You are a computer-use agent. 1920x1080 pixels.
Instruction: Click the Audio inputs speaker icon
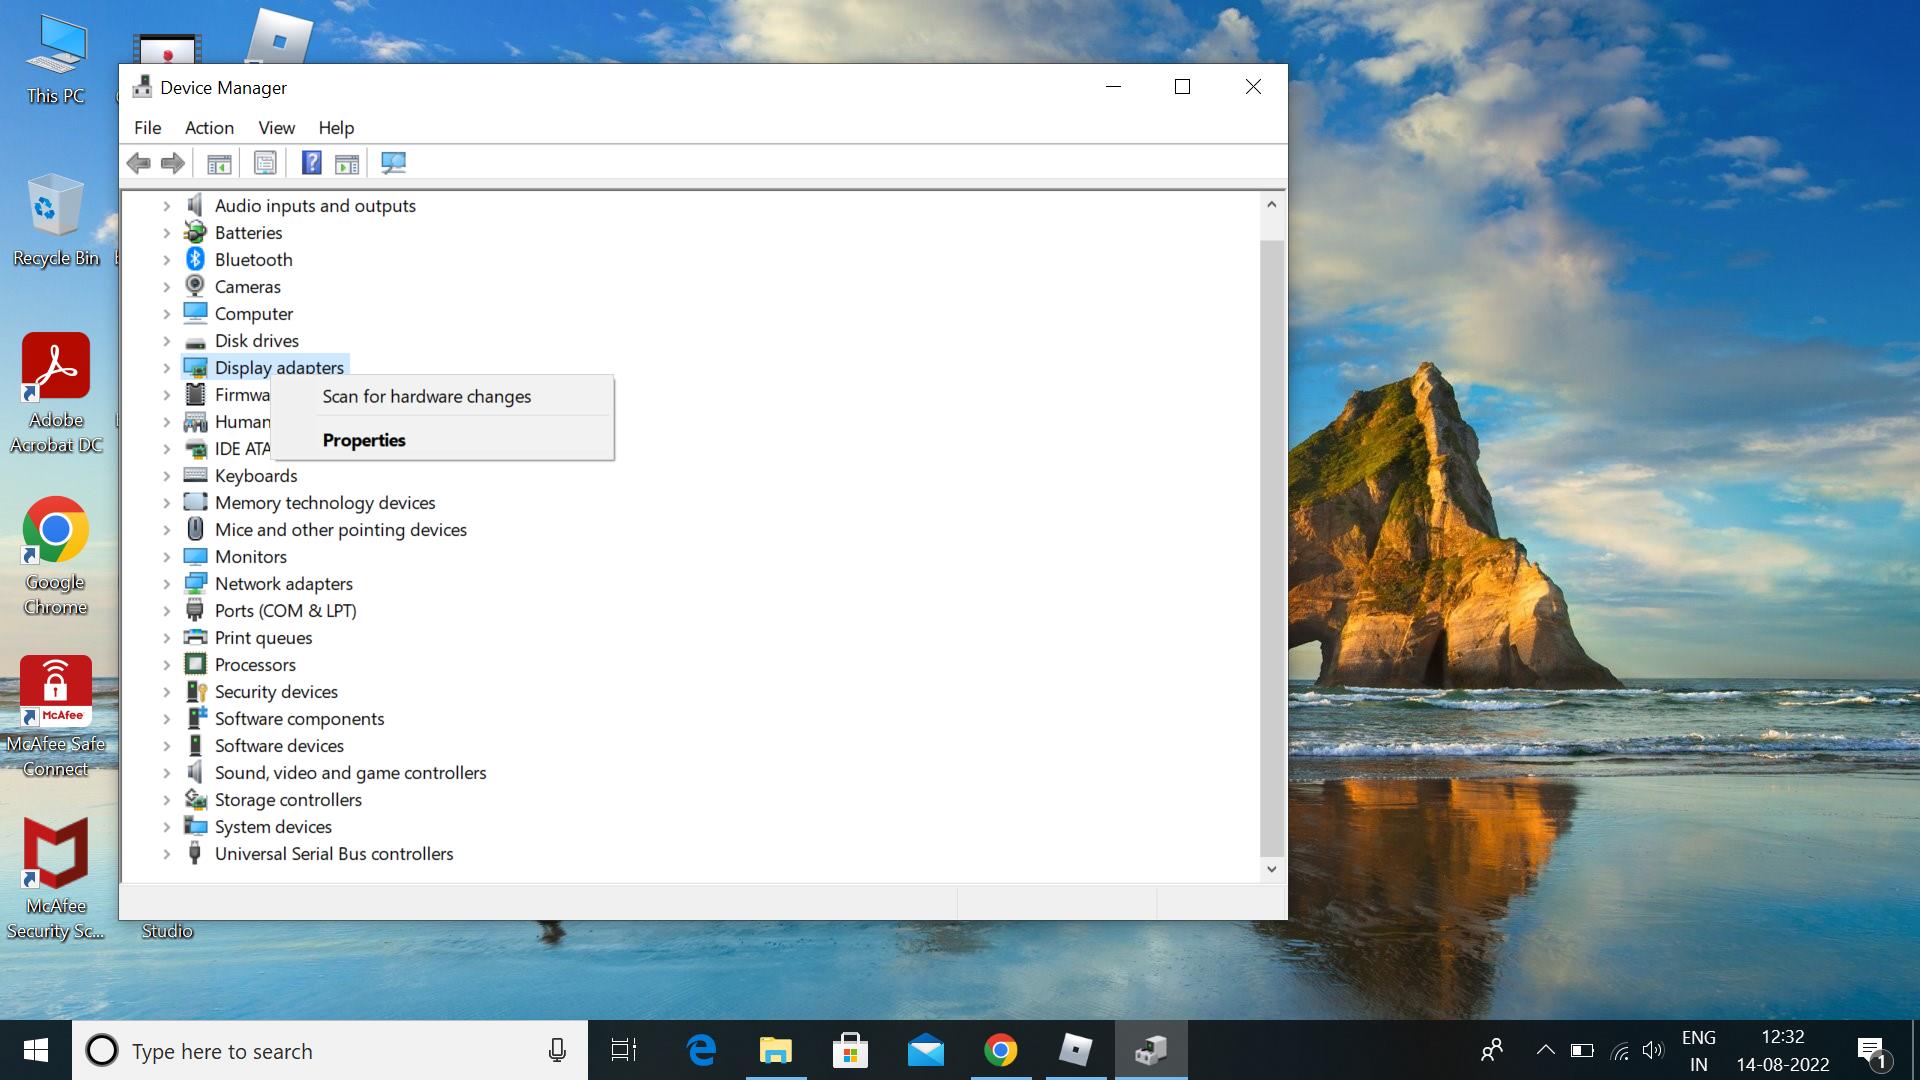[x=196, y=205]
